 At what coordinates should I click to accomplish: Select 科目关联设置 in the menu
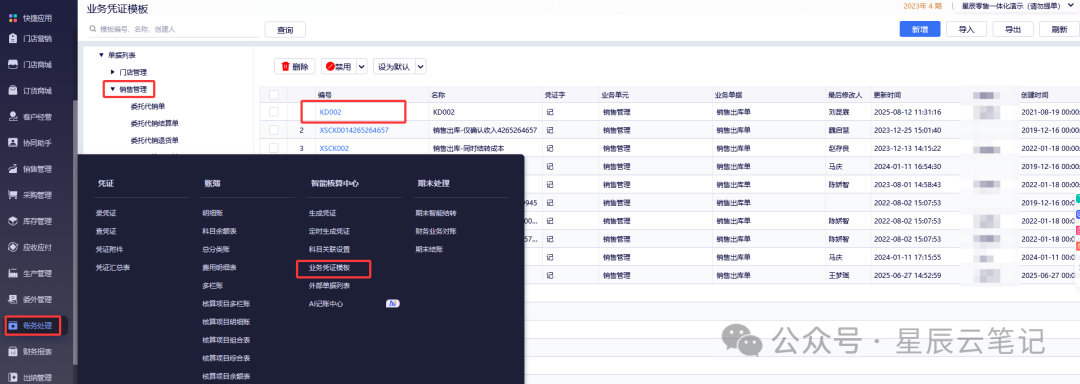pos(329,249)
